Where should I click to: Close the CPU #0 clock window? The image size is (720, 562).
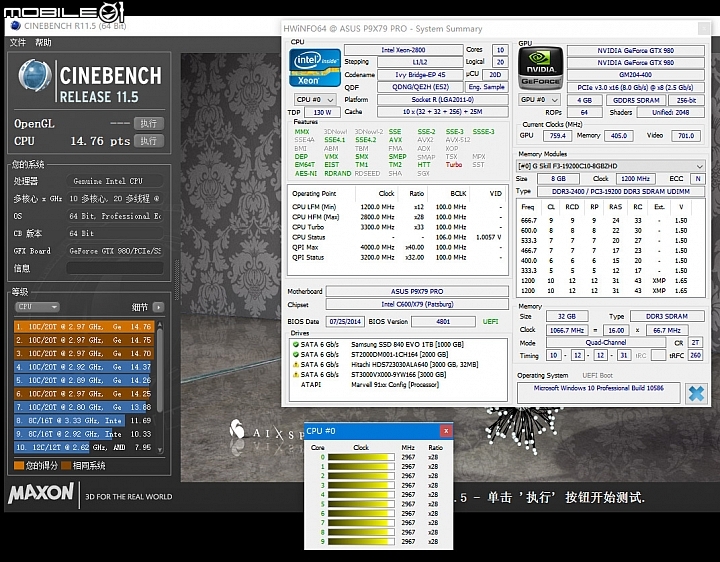[446, 431]
